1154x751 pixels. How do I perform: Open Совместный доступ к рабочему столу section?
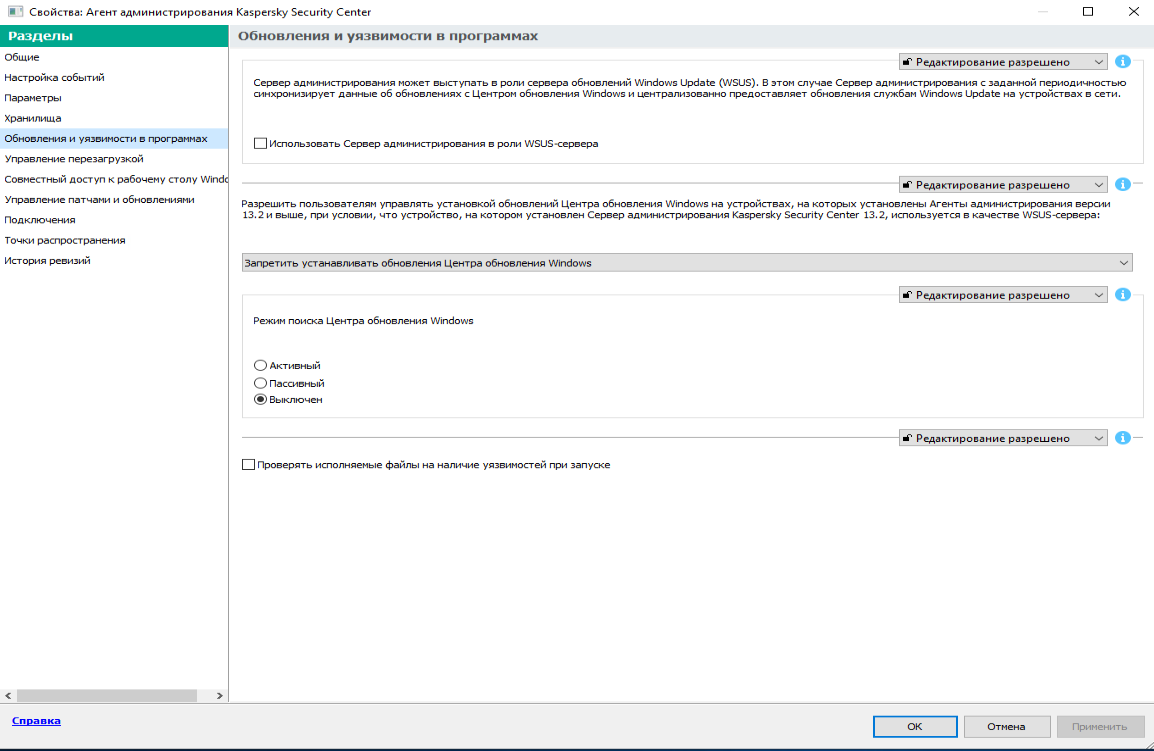click(114, 179)
